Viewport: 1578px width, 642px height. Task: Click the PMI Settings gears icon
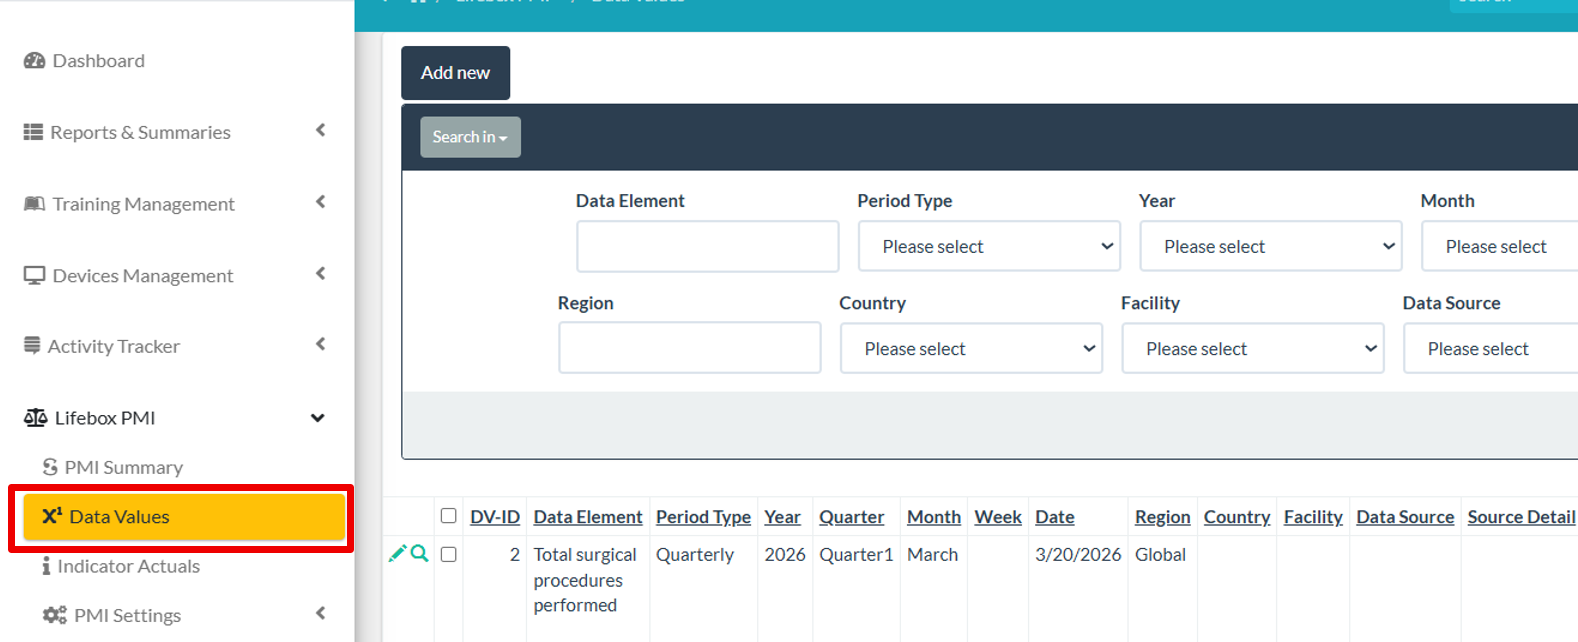pyautogui.click(x=54, y=615)
